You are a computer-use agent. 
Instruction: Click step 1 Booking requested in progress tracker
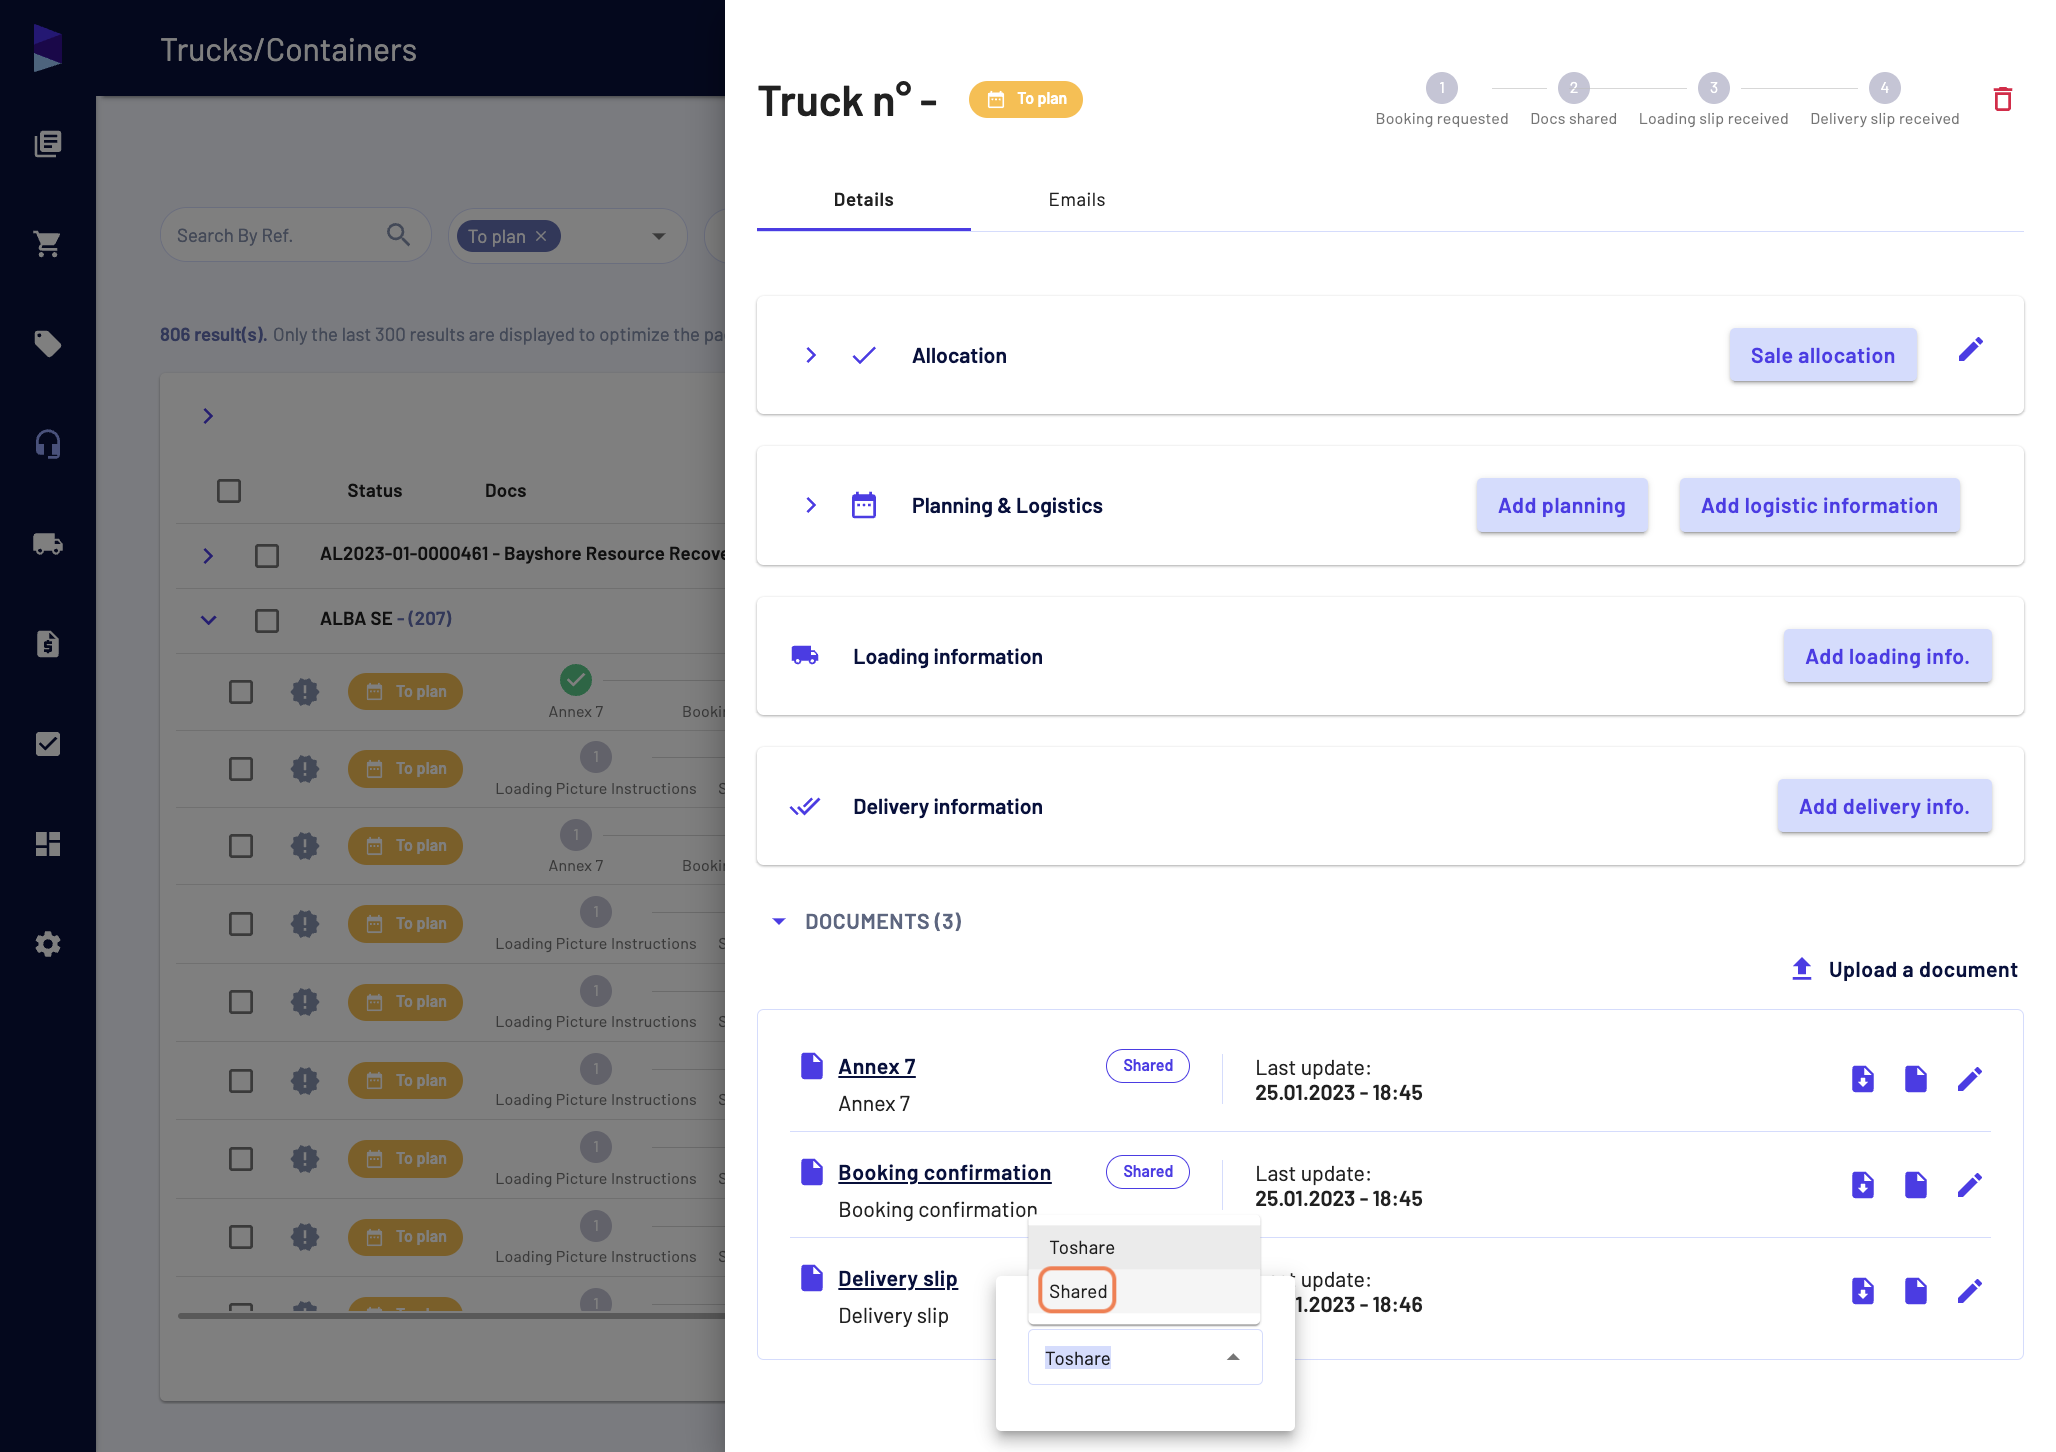coord(1441,88)
